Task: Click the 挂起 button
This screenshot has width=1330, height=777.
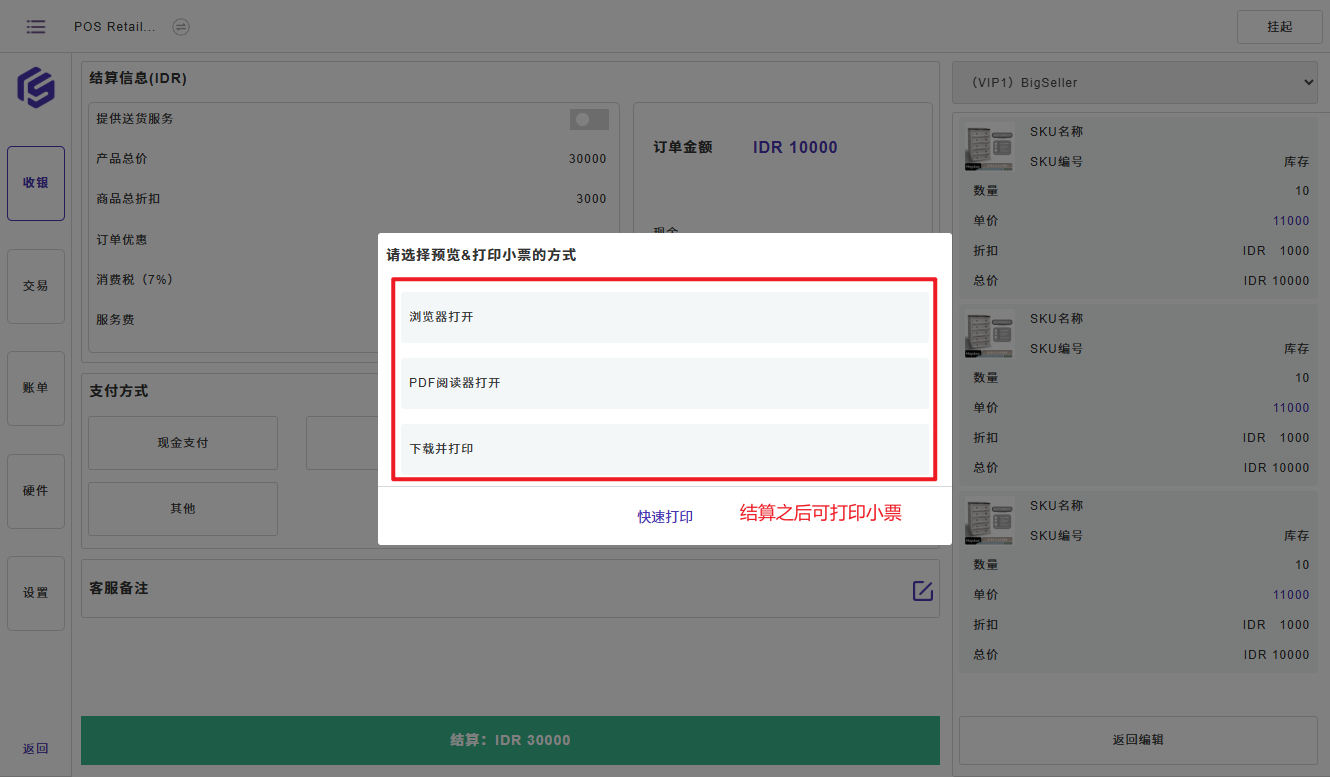Action: 1279,27
